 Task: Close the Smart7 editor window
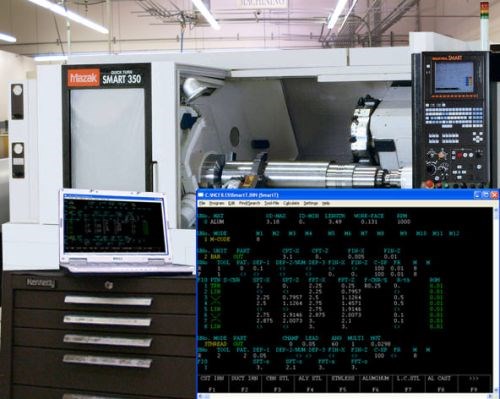[x=494, y=195]
